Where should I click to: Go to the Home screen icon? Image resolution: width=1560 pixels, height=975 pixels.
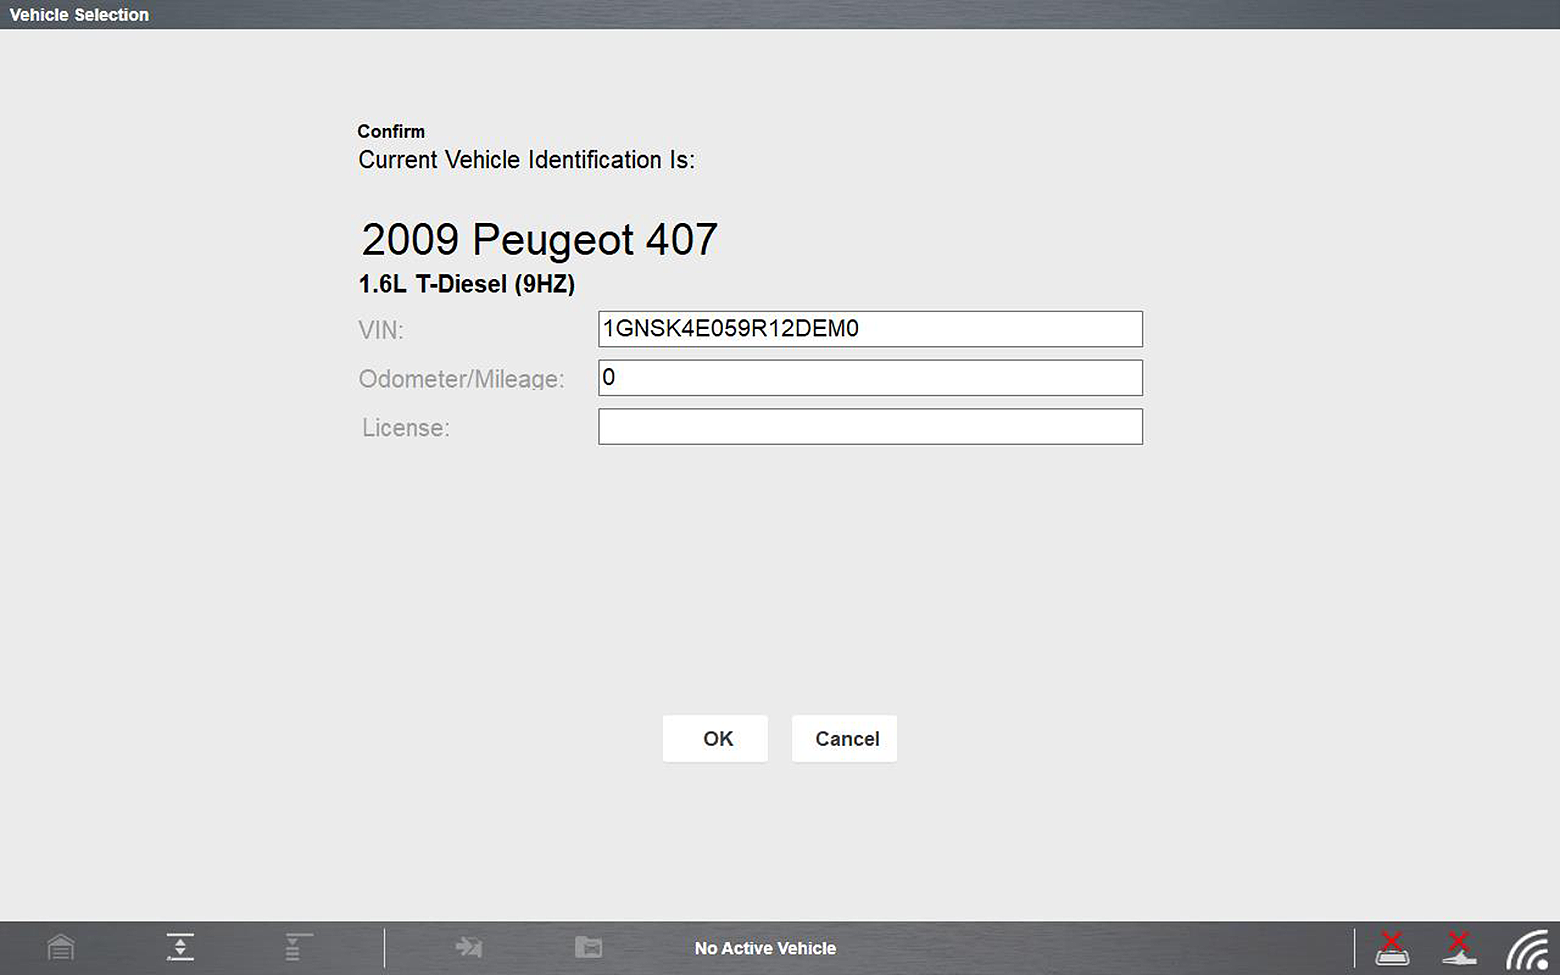61,947
